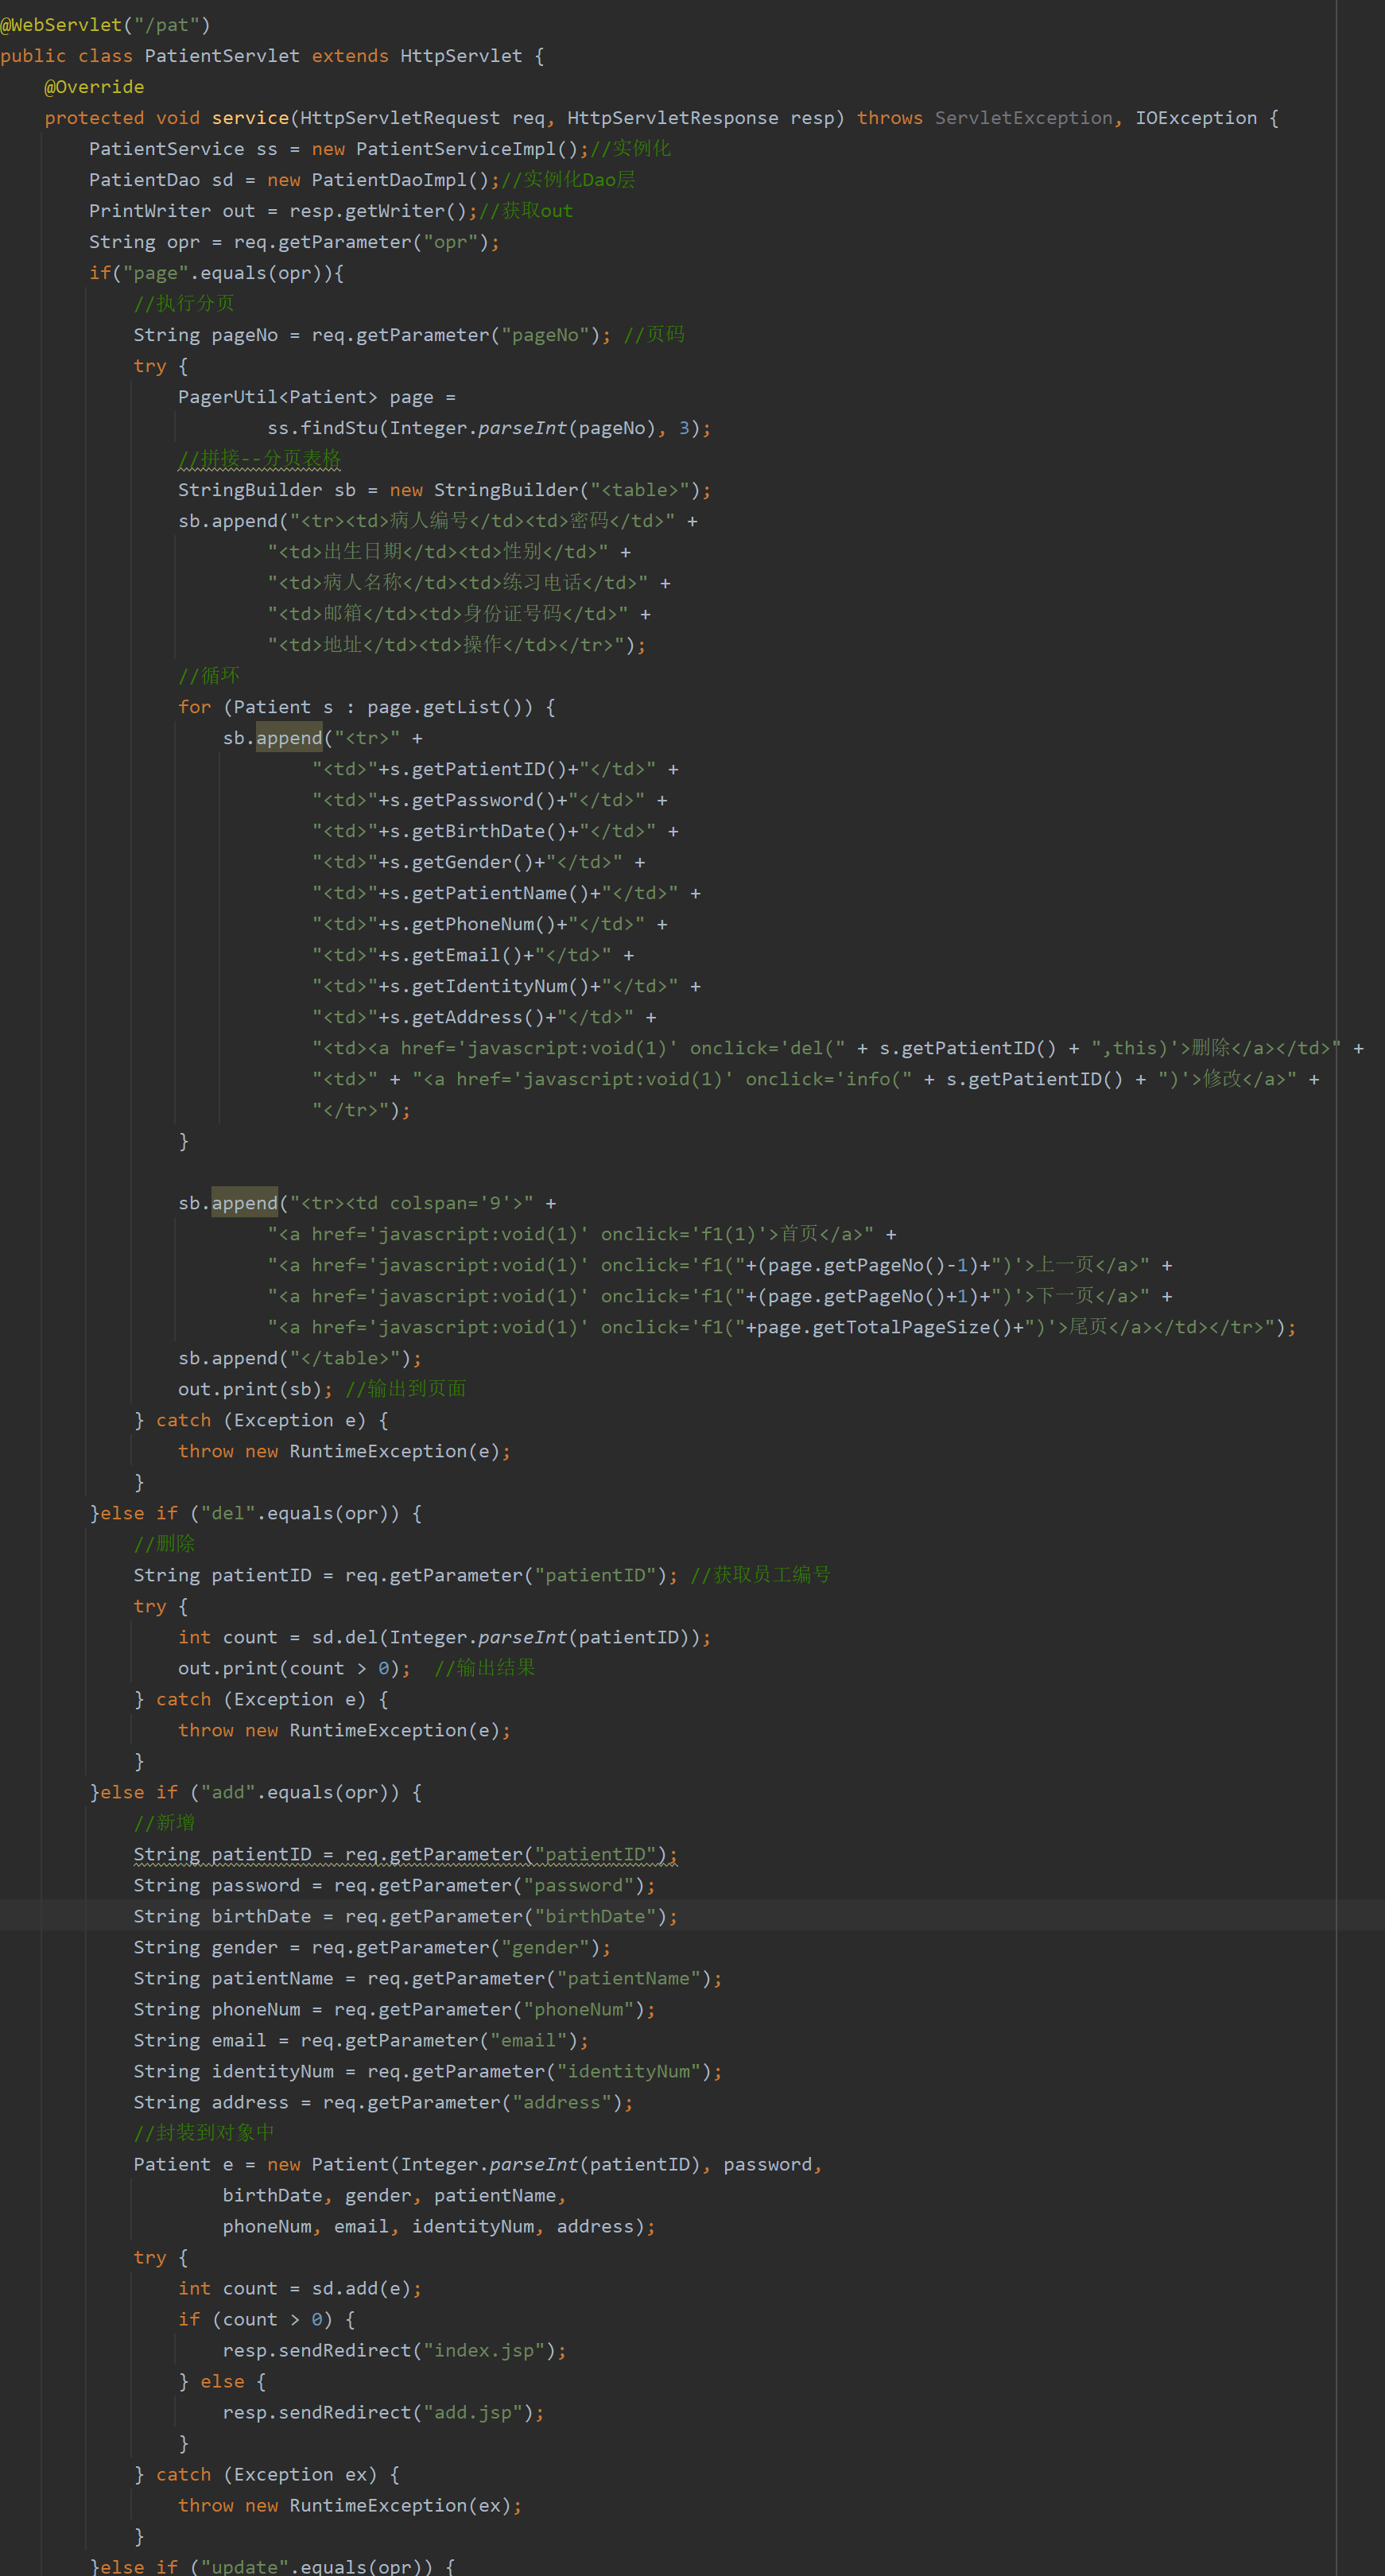Image resolution: width=1385 pixels, height=2576 pixels.
Task: Place cursor on the service method name
Action: point(250,117)
